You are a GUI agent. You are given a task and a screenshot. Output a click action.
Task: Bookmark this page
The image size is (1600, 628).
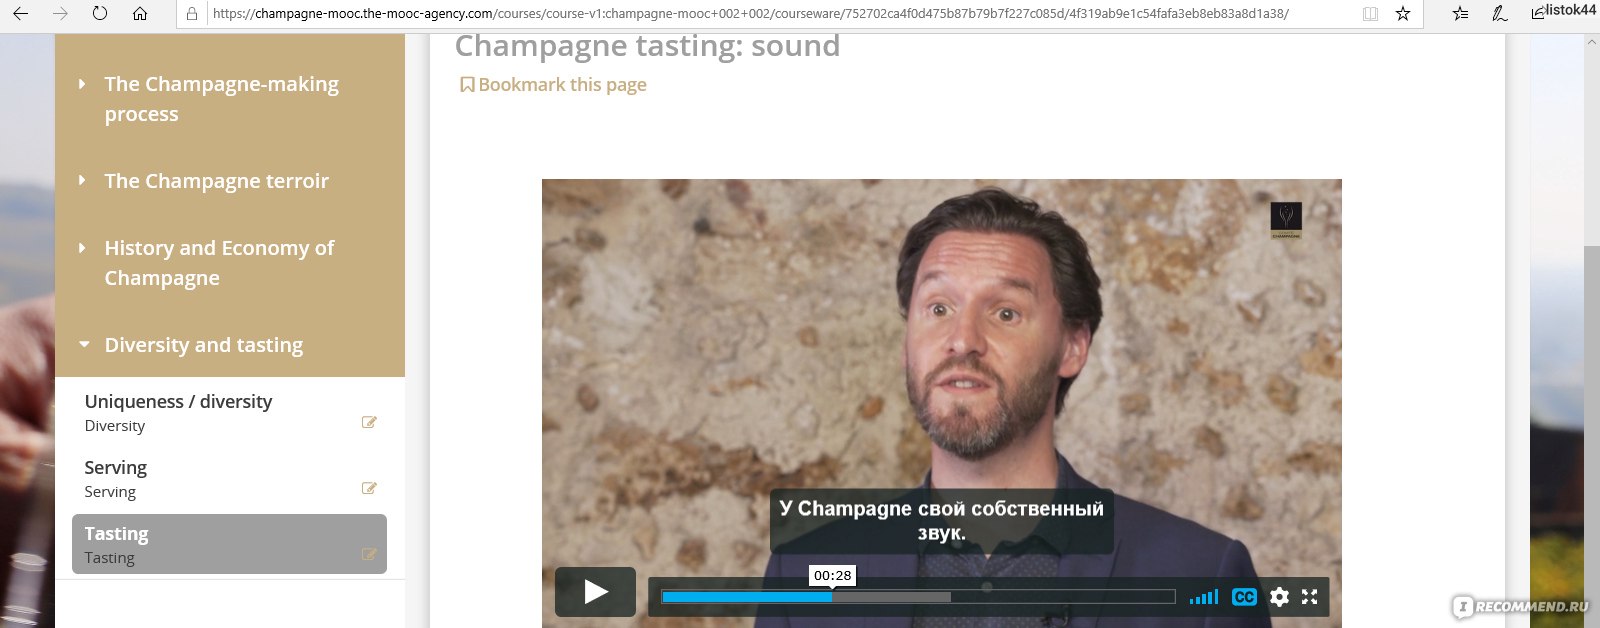[x=553, y=85]
